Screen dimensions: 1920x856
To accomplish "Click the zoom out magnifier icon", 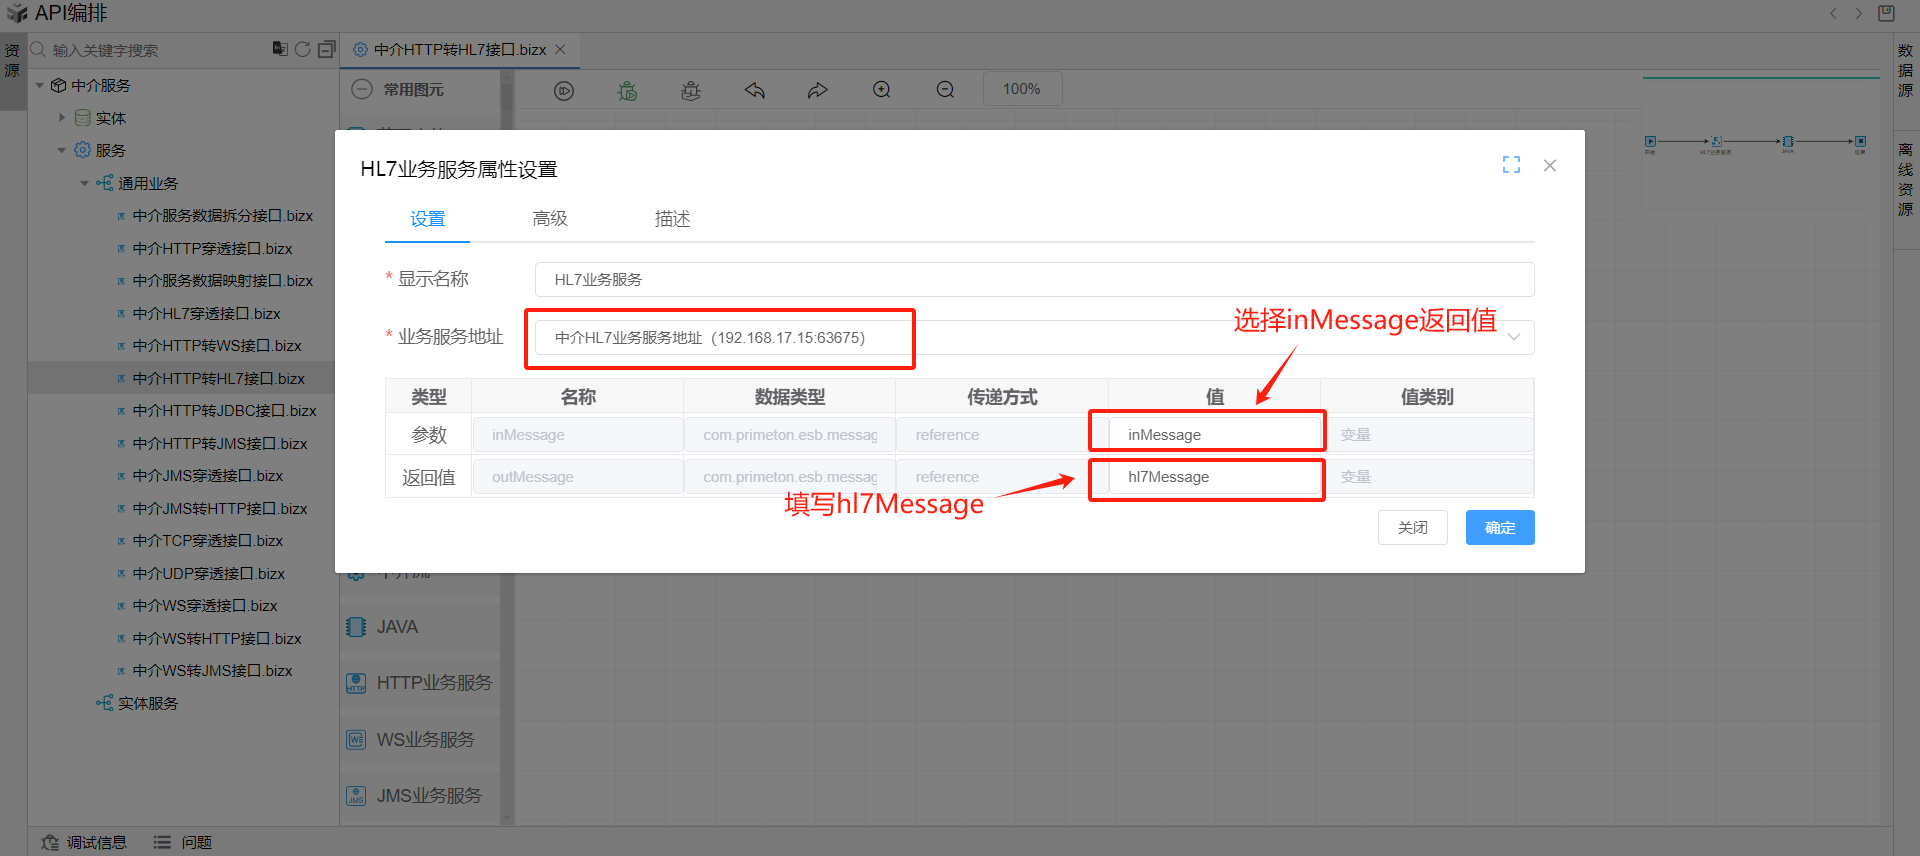I will coord(945,90).
